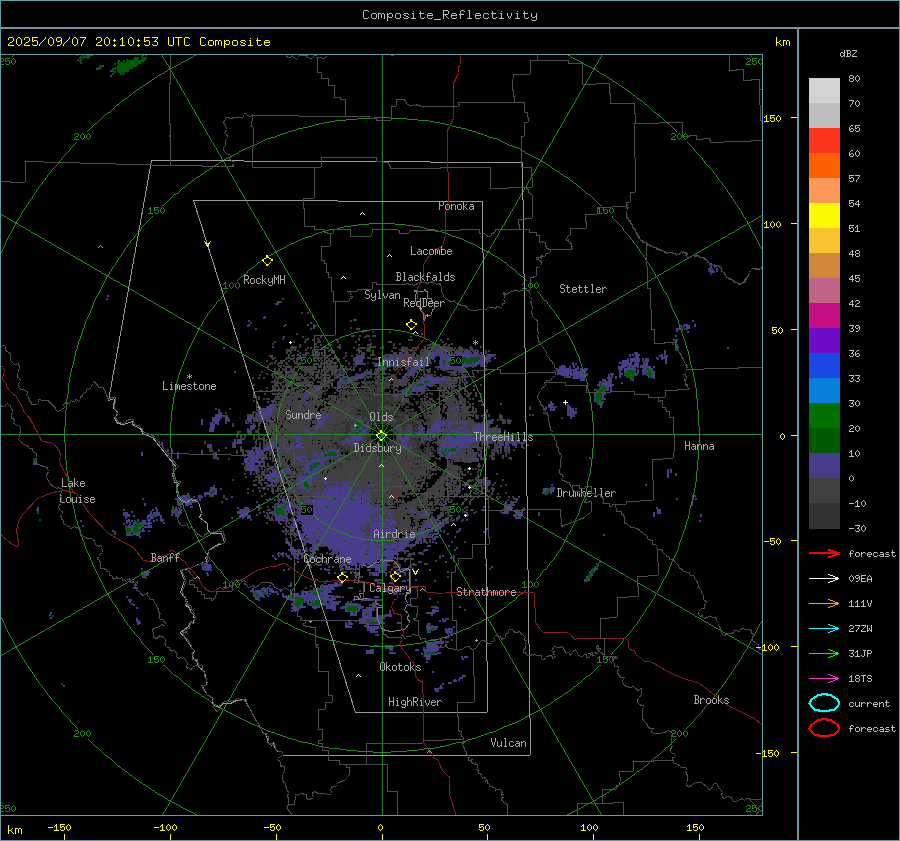Click the magenta 18TS arrow in legend
Screen dimensions: 900x841
[x=824, y=679]
